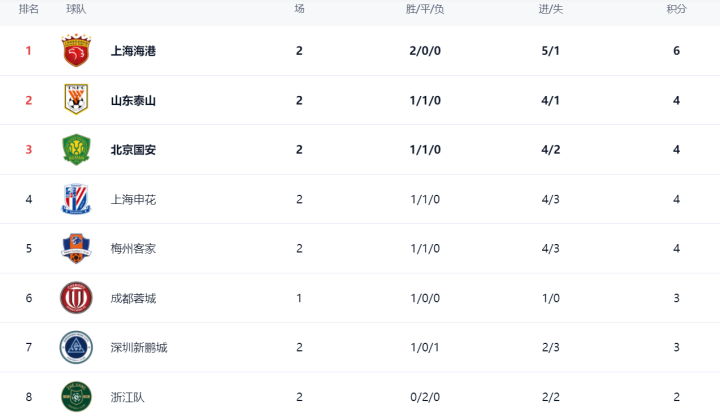Click the 胜/平/负 column header

point(425,9)
